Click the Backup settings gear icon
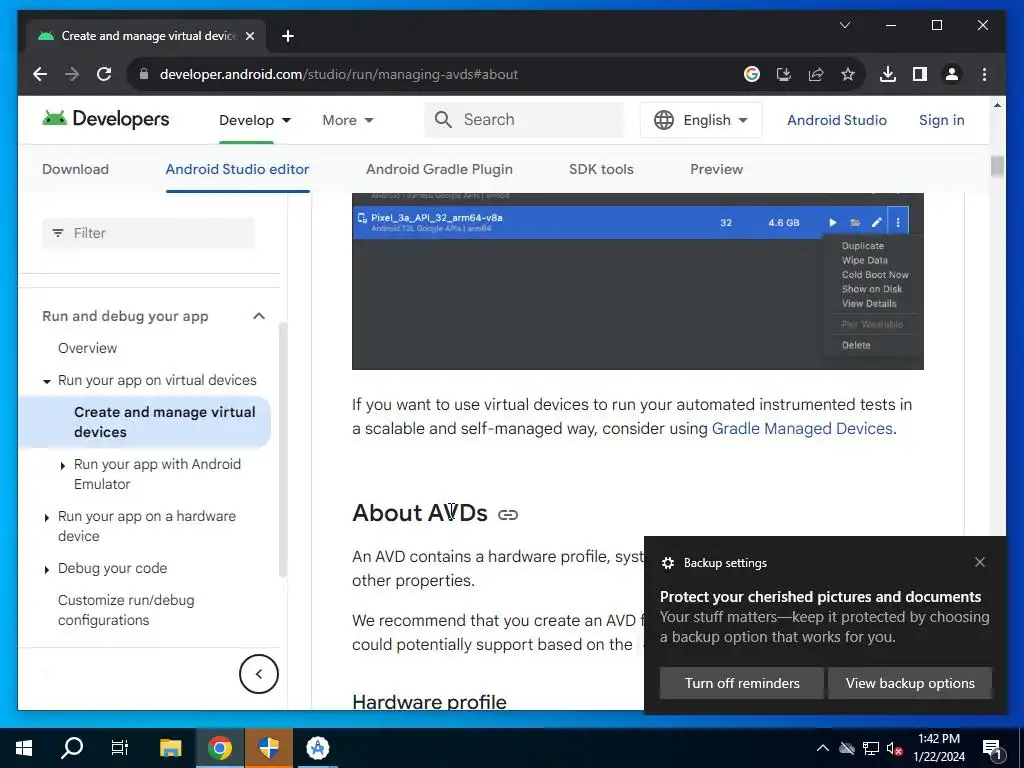The width and height of the screenshot is (1024, 768). pyautogui.click(x=667, y=563)
